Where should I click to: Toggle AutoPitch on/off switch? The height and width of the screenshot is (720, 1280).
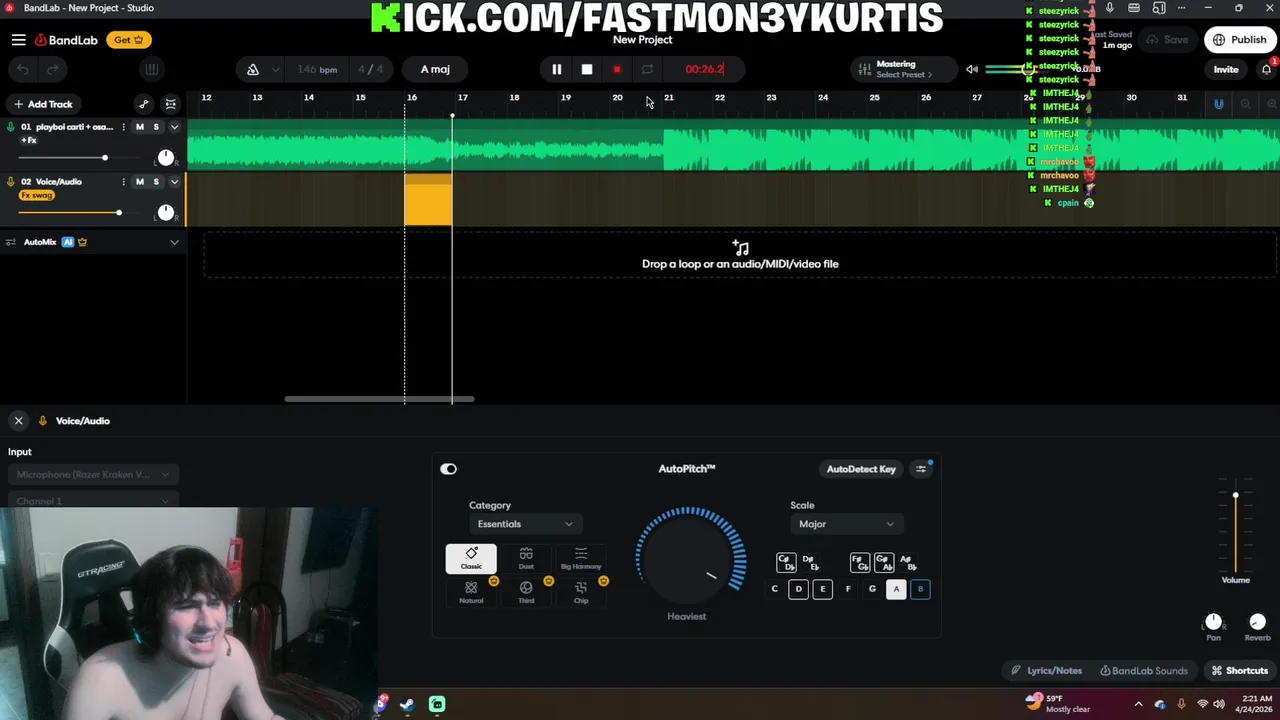pos(448,469)
